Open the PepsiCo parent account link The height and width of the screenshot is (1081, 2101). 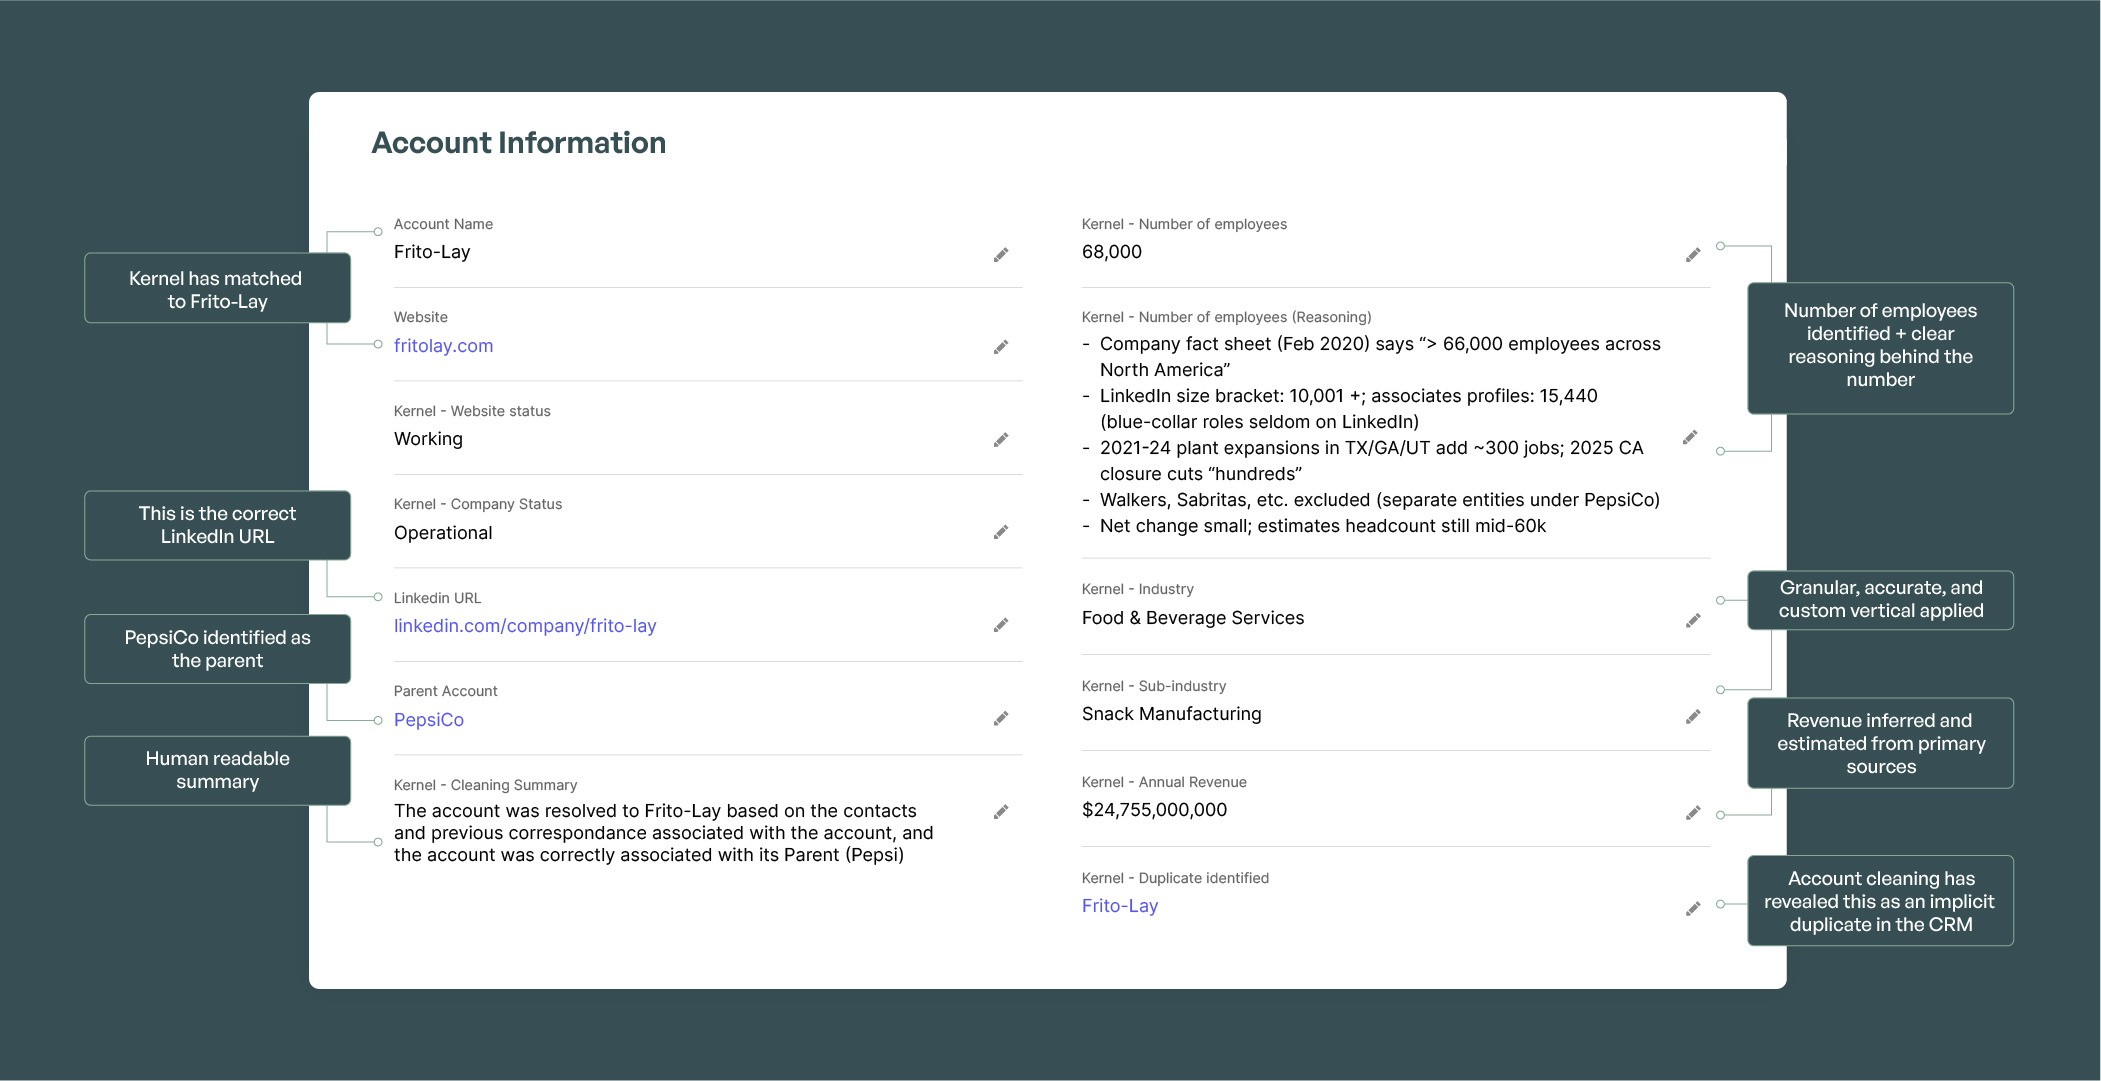[x=429, y=720]
